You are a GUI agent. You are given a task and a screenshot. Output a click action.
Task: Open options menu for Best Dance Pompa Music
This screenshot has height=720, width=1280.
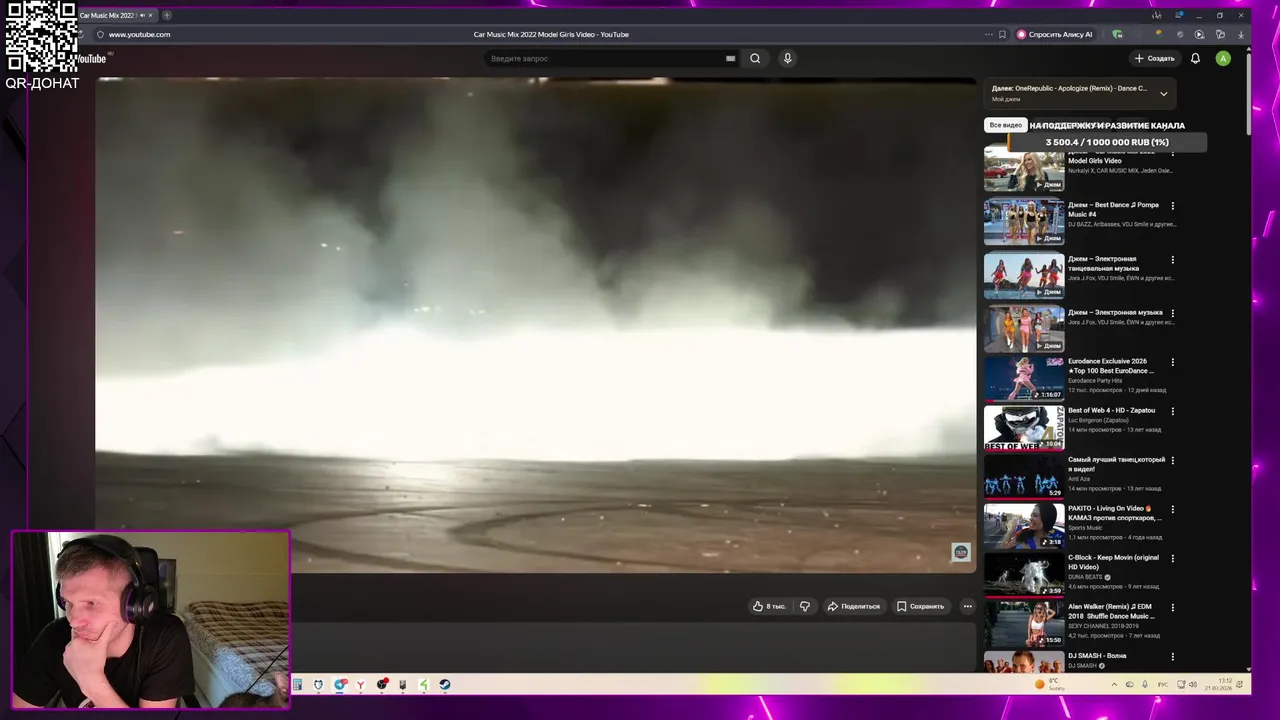[1173, 206]
